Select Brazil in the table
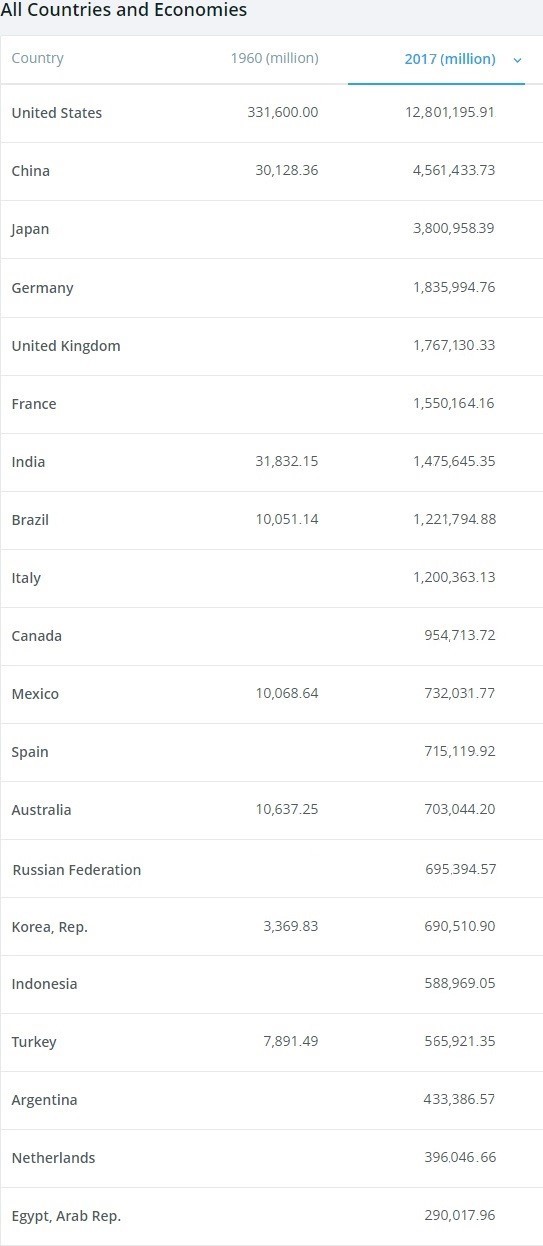 (30, 520)
